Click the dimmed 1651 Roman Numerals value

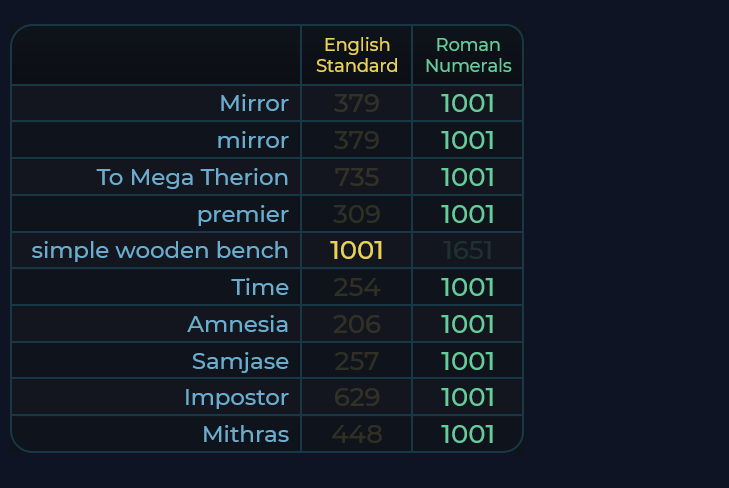click(468, 250)
